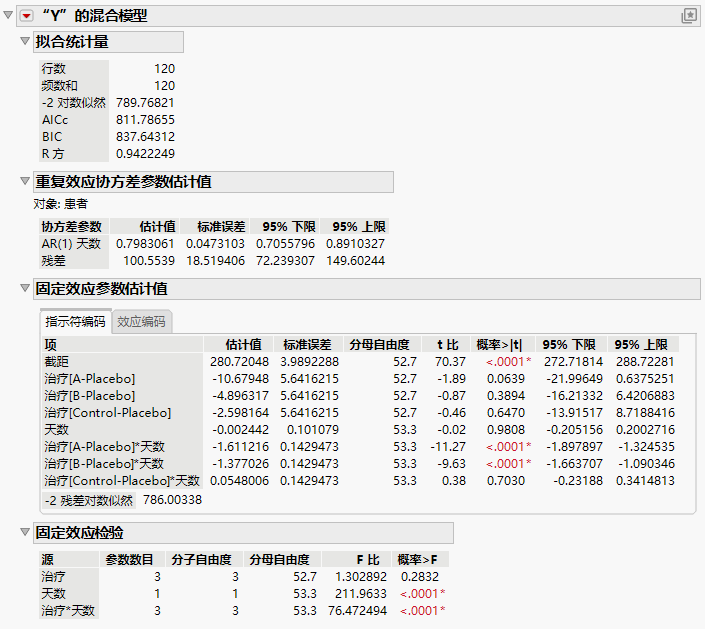Select the 截距 estimate 280.72048
The width and height of the screenshot is (705, 629).
(x=240, y=362)
